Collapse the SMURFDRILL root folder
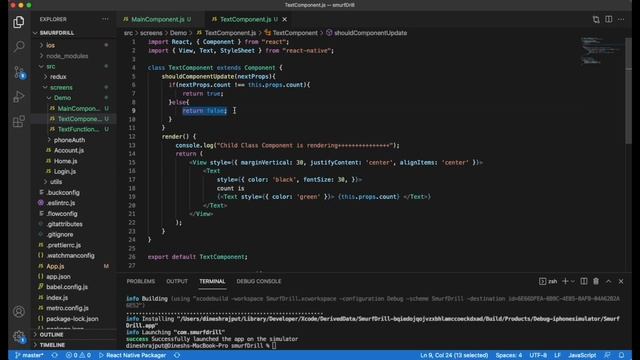The height and width of the screenshot is (360, 640). [57, 33]
